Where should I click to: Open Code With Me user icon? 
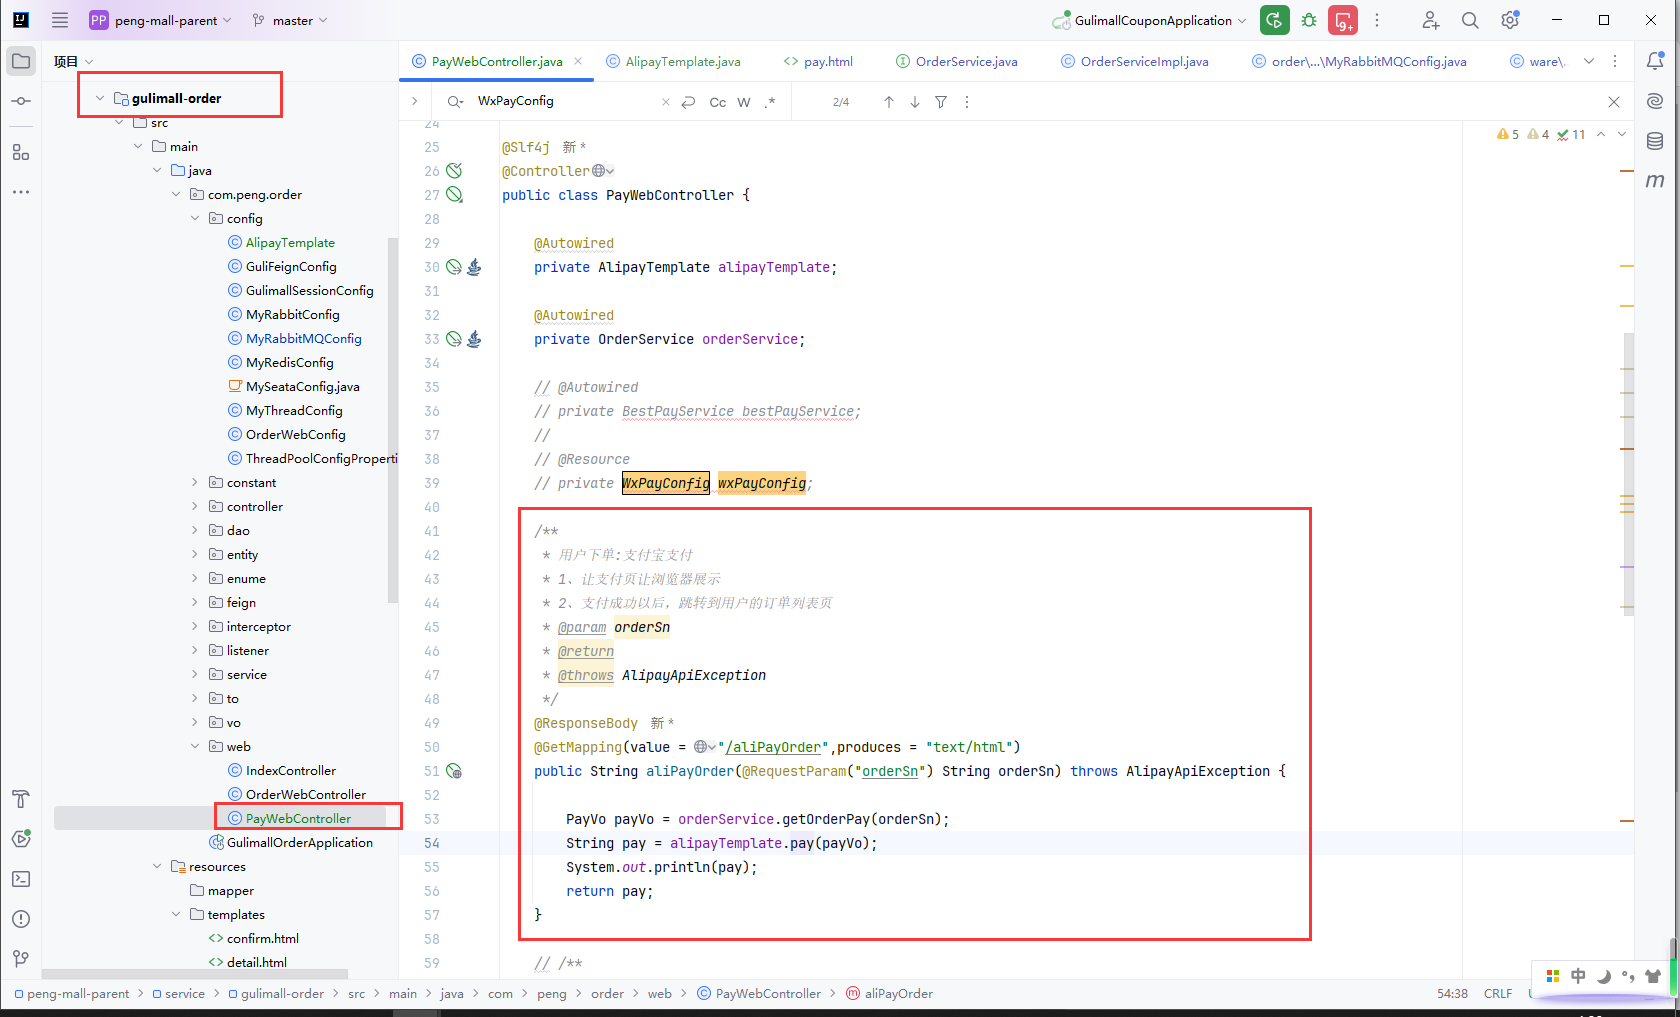tap(1431, 20)
